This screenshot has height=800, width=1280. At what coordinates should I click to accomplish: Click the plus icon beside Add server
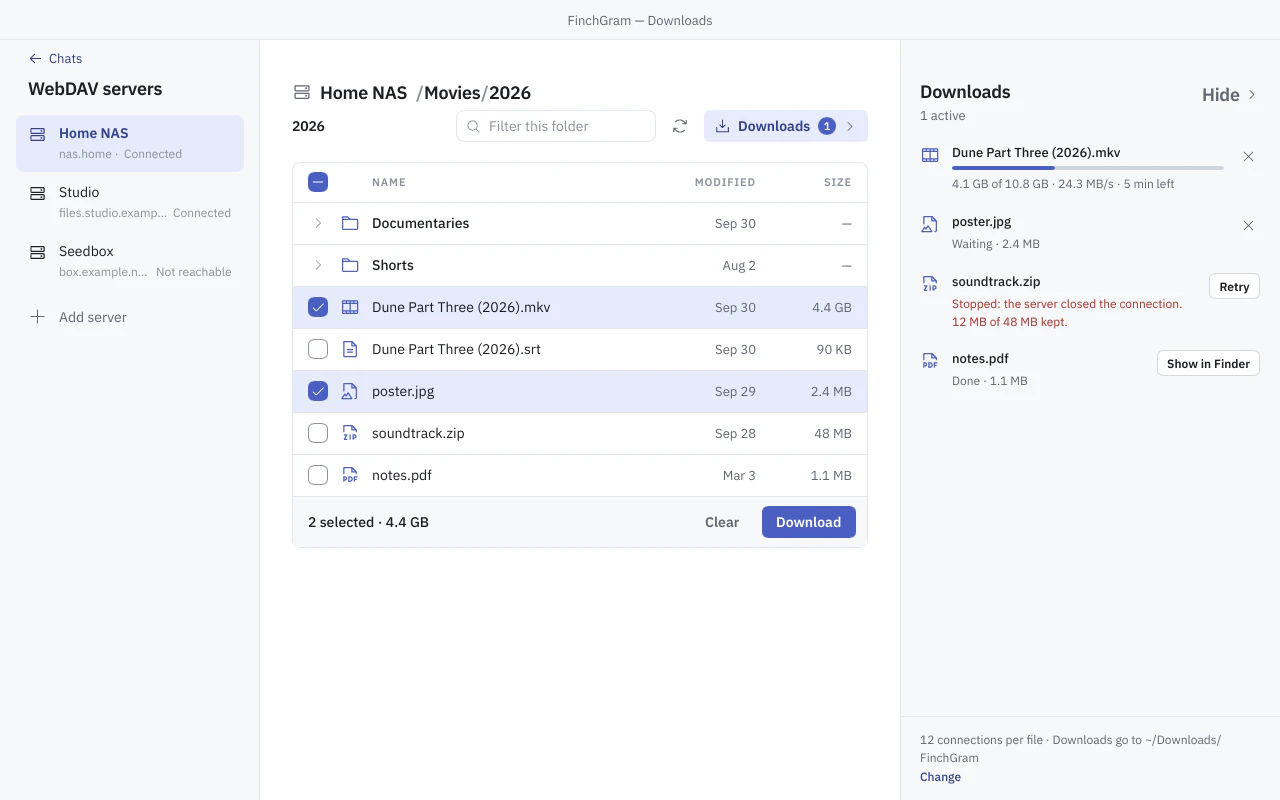click(38, 317)
